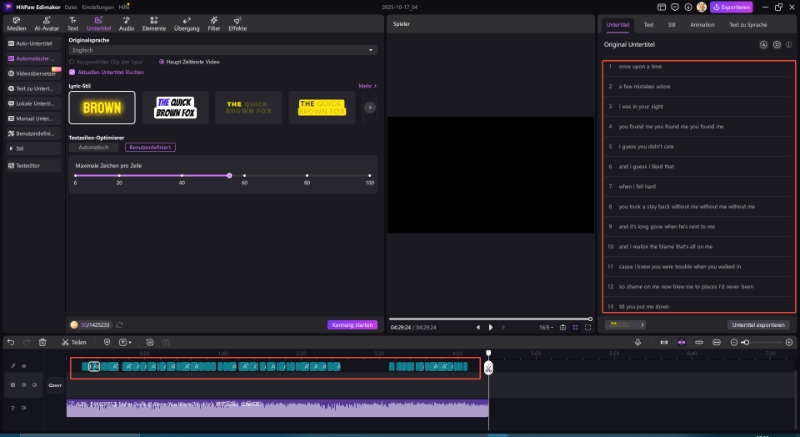
Task: Open the Übergang transitions tool
Action: tap(187, 21)
